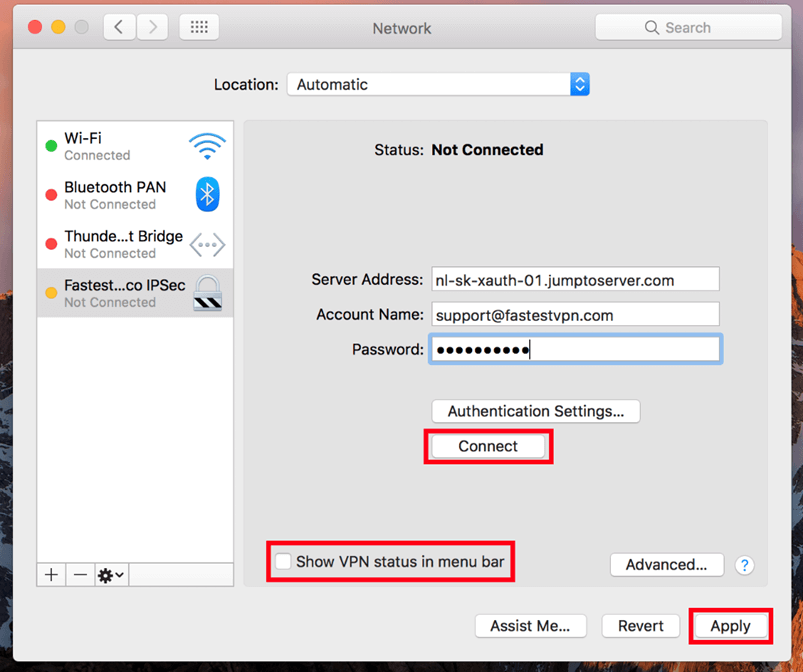The height and width of the screenshot is (672, 803).
Task: Select Bluetooth PAN in the services list
Action: [135, 195]
